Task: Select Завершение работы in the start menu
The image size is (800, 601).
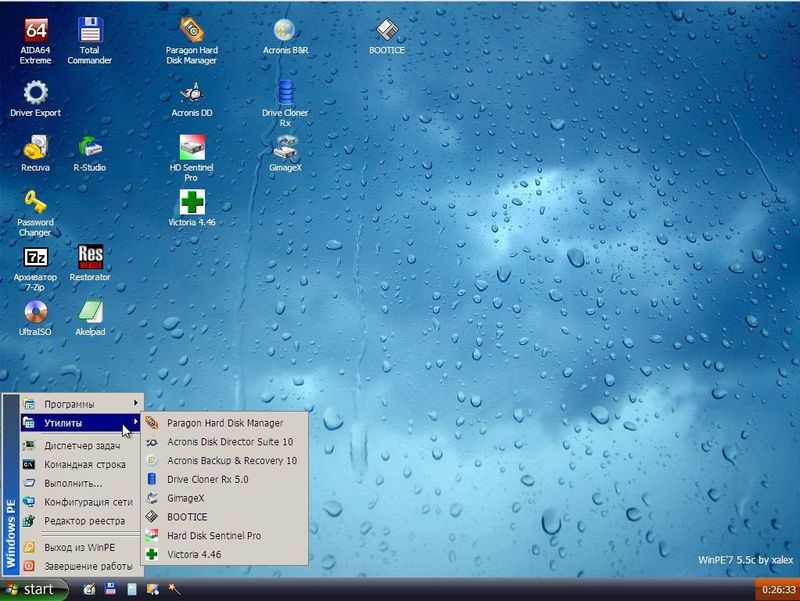Action: [x=81, y=566]
